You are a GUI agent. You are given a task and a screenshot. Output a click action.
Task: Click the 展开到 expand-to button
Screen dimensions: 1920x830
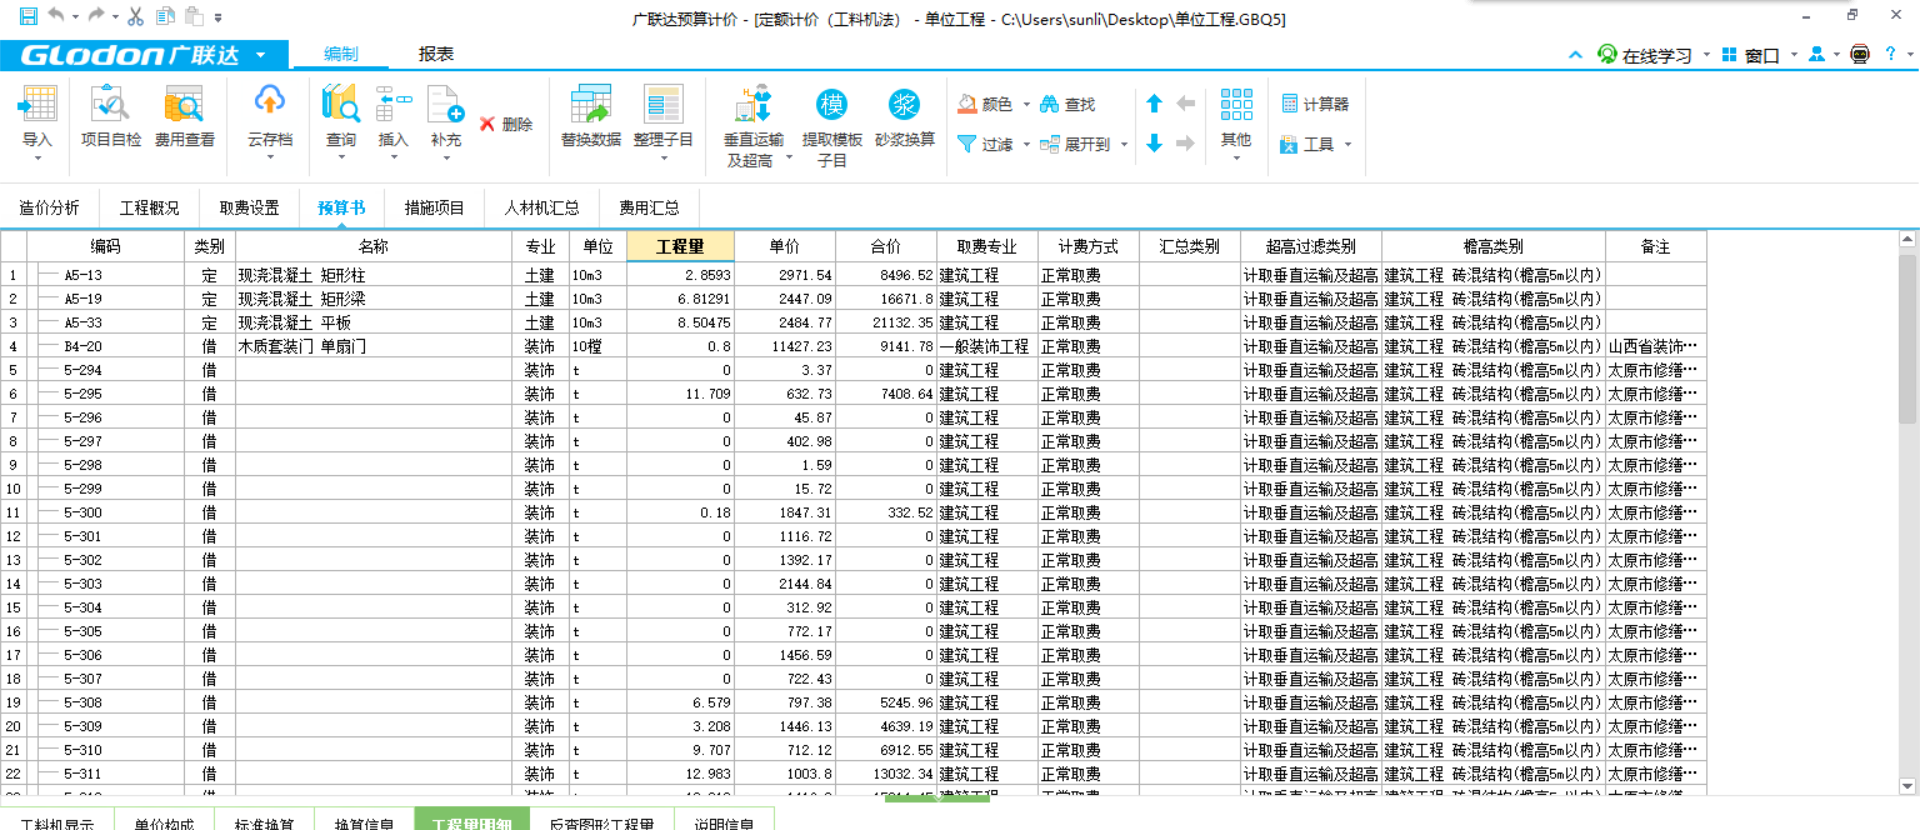(1076, 144)
